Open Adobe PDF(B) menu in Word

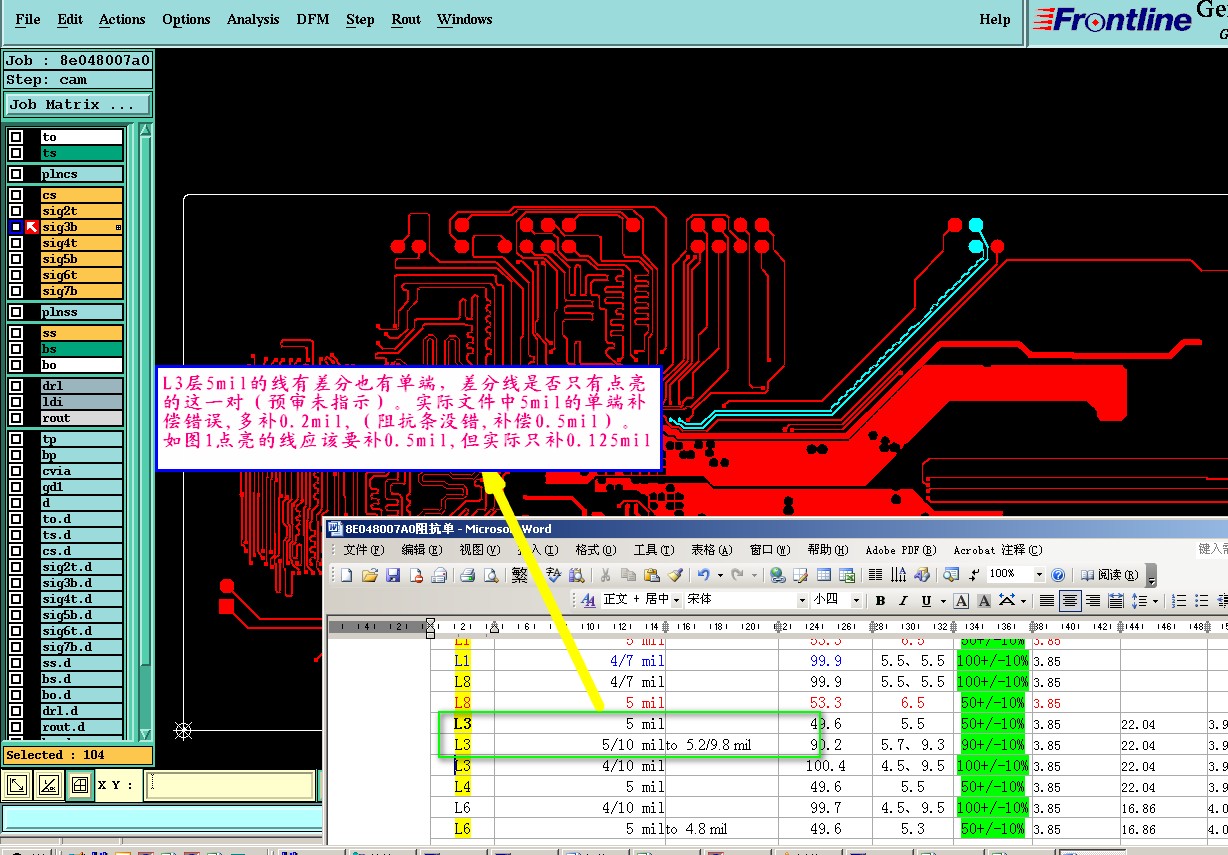pyautogui.click(x=901, y=550)
